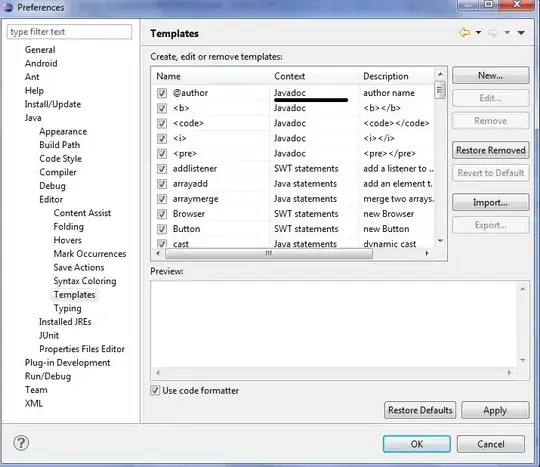Click the template list scroll-up arrow
Screen dimensions: 540x467
click(x=440, y=74)
